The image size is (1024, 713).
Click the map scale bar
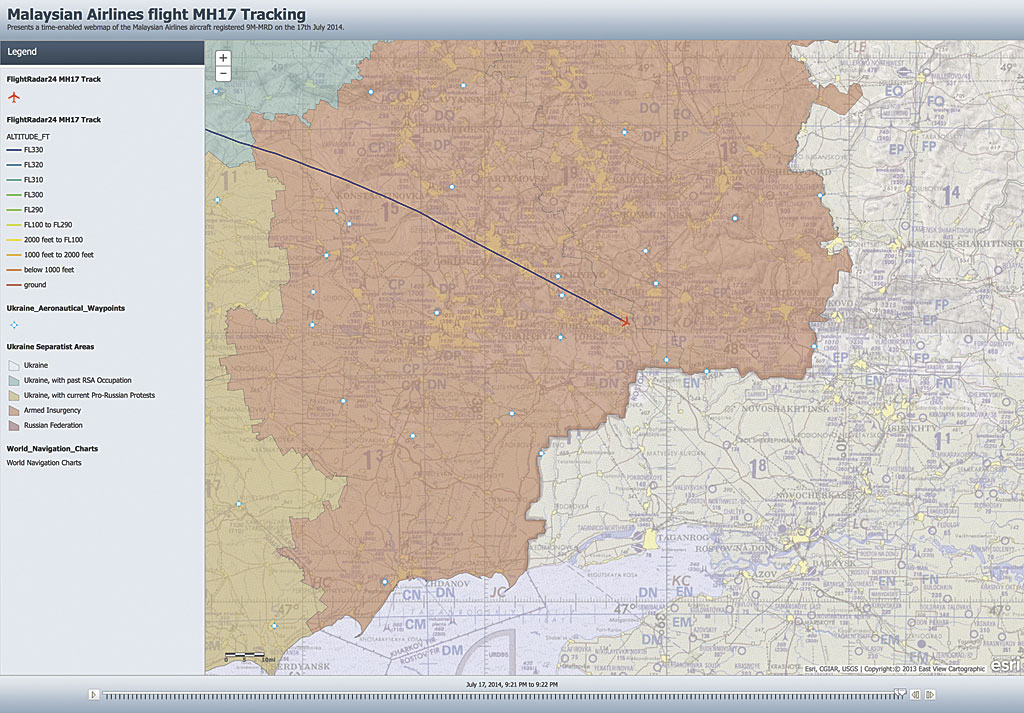coord(250,656)
